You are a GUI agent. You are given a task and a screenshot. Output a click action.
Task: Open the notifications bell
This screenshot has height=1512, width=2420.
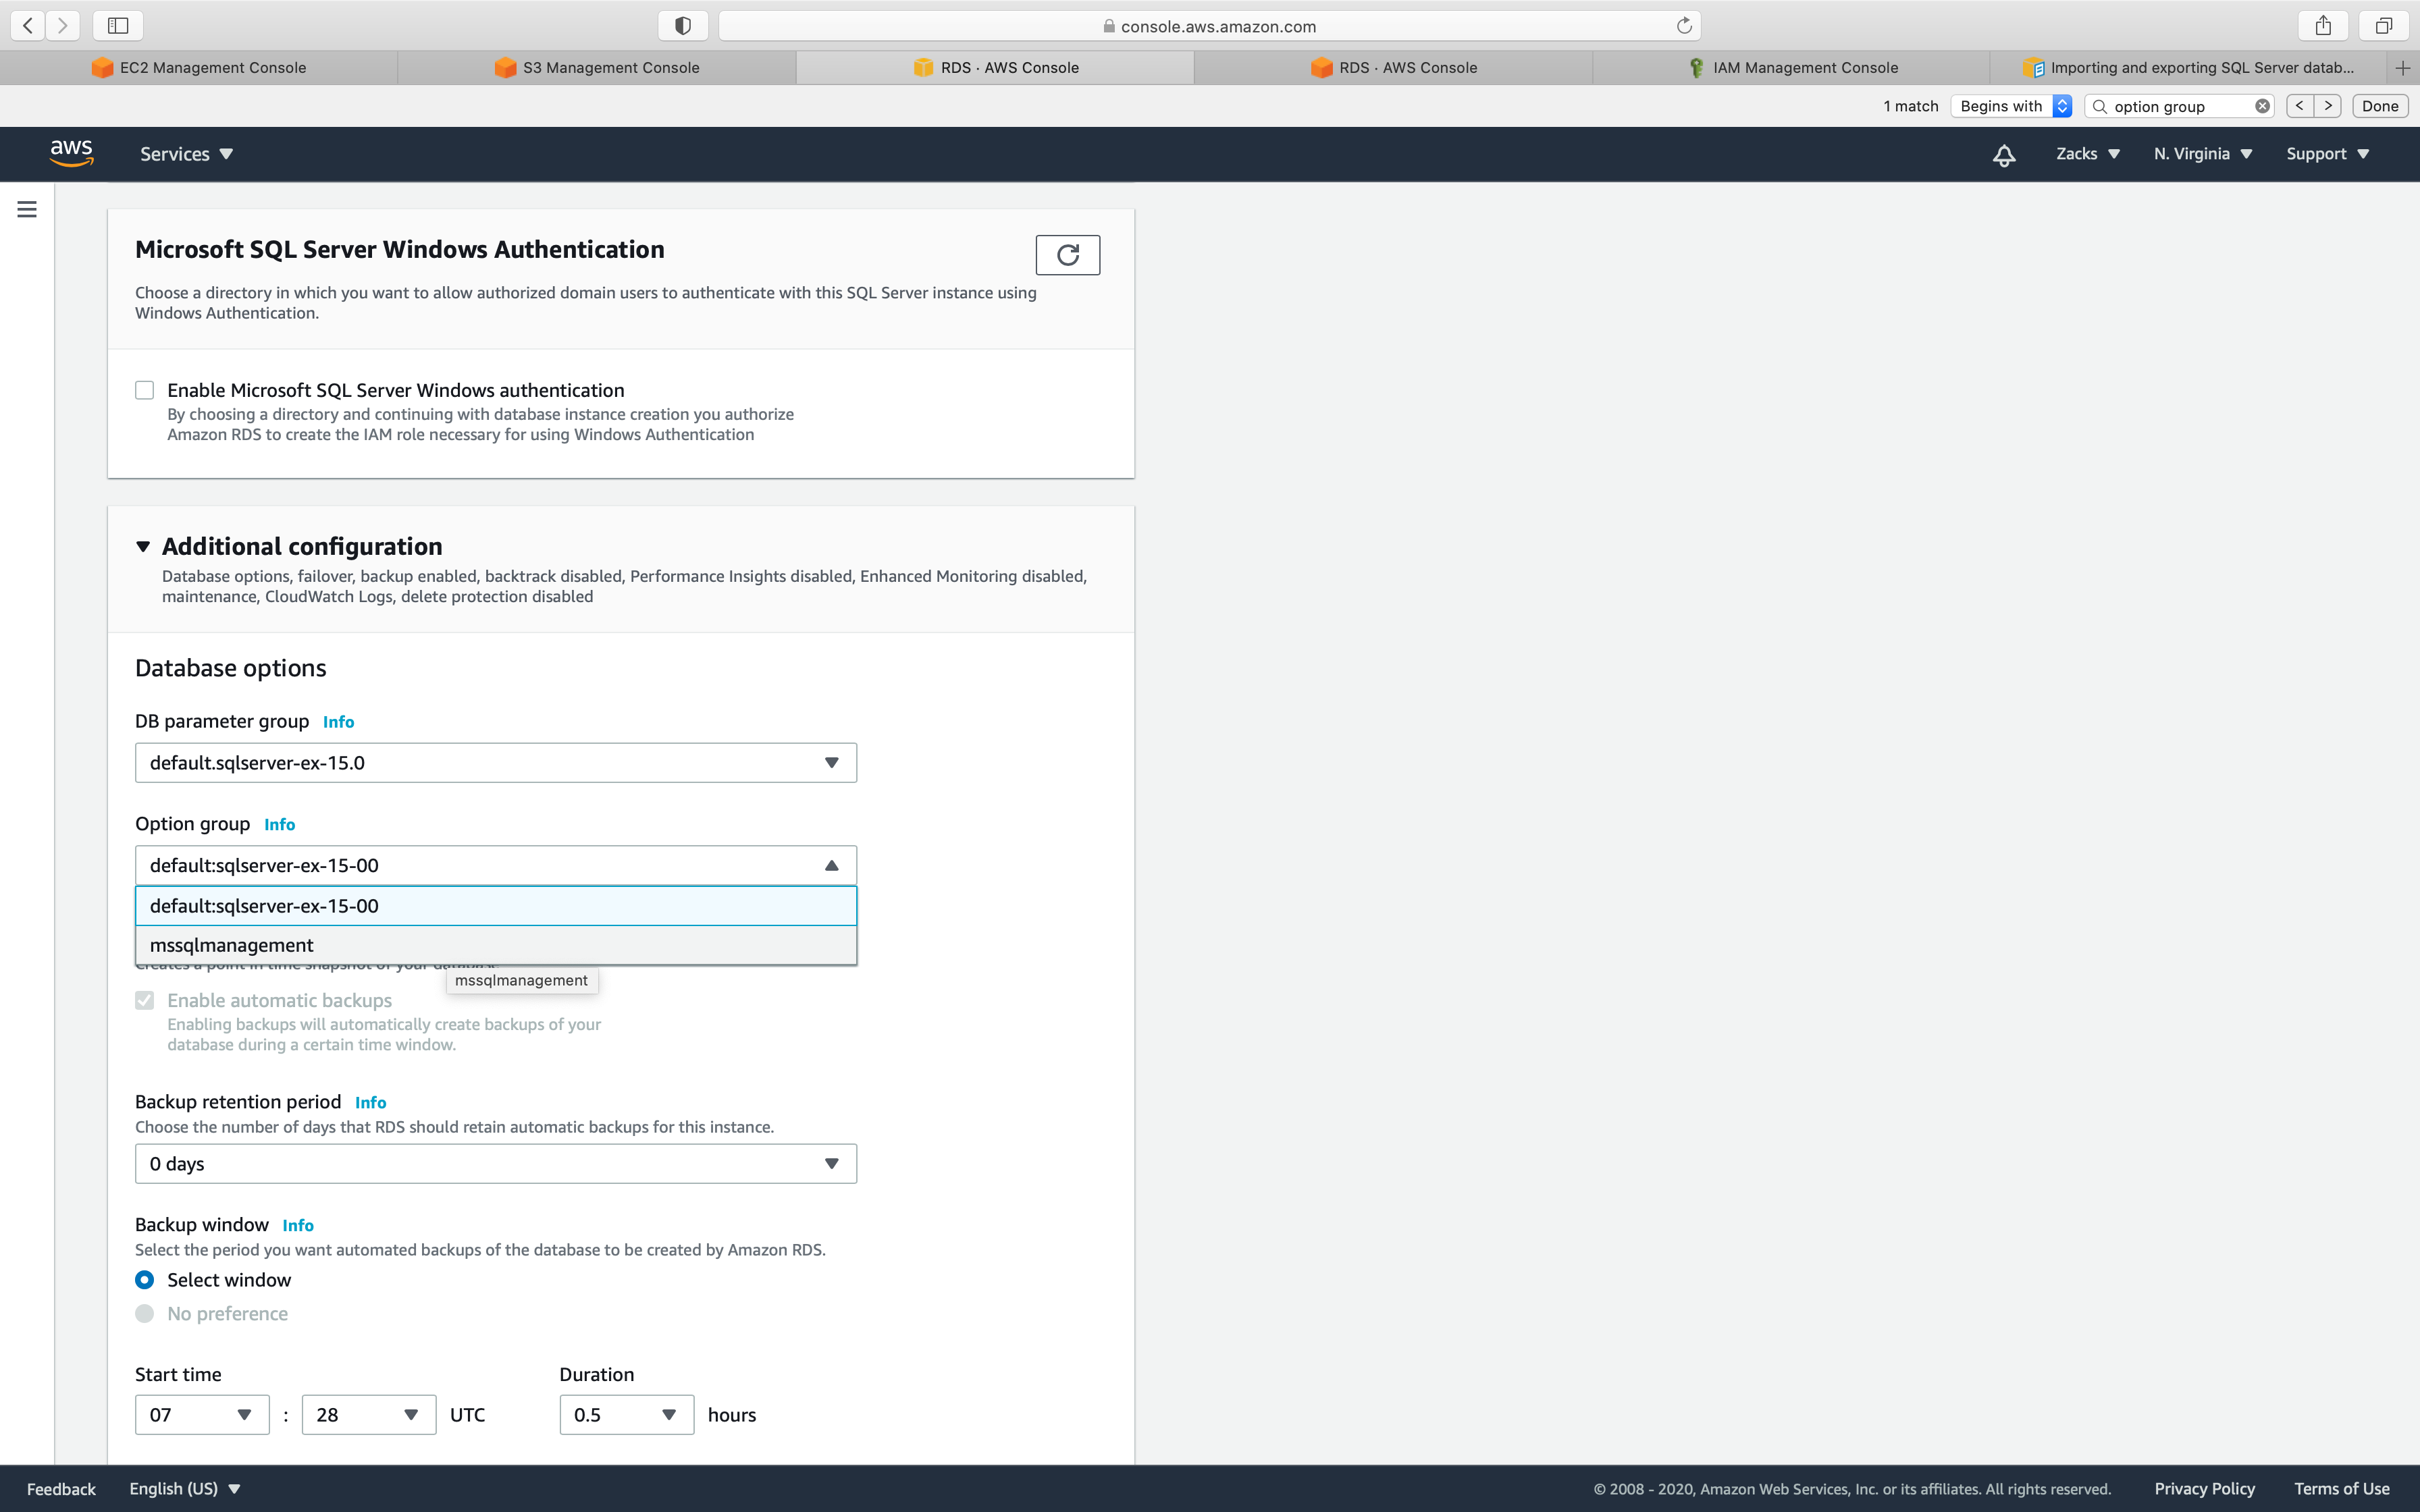(2003, 155)
